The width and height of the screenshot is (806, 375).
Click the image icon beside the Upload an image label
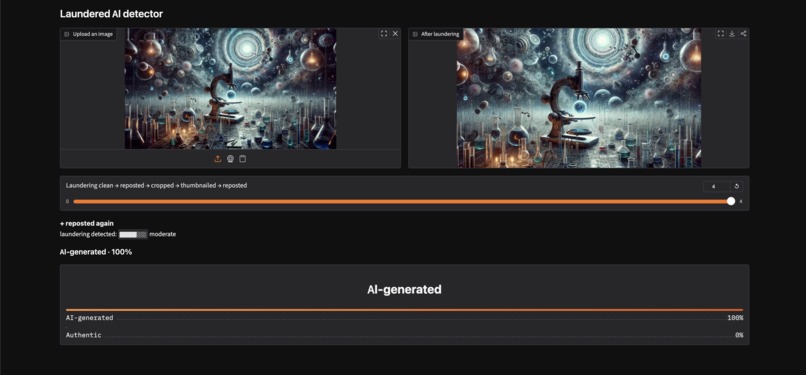(67, 34)
